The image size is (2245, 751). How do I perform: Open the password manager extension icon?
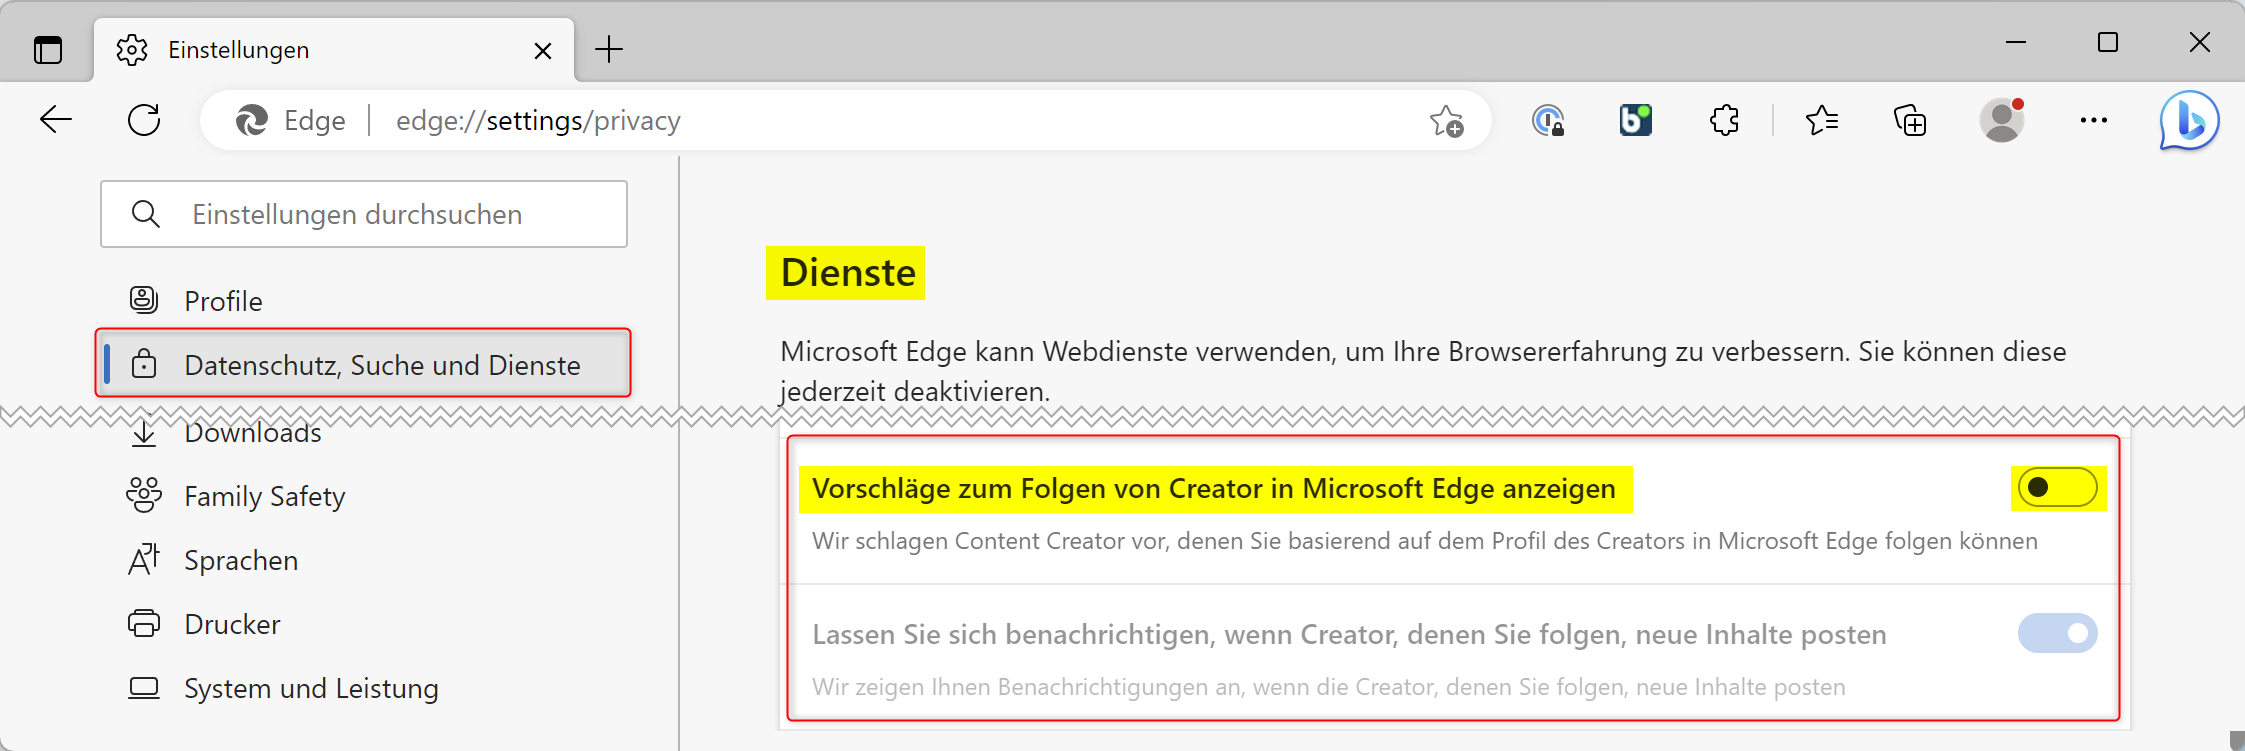click(x=1548, y=121)
